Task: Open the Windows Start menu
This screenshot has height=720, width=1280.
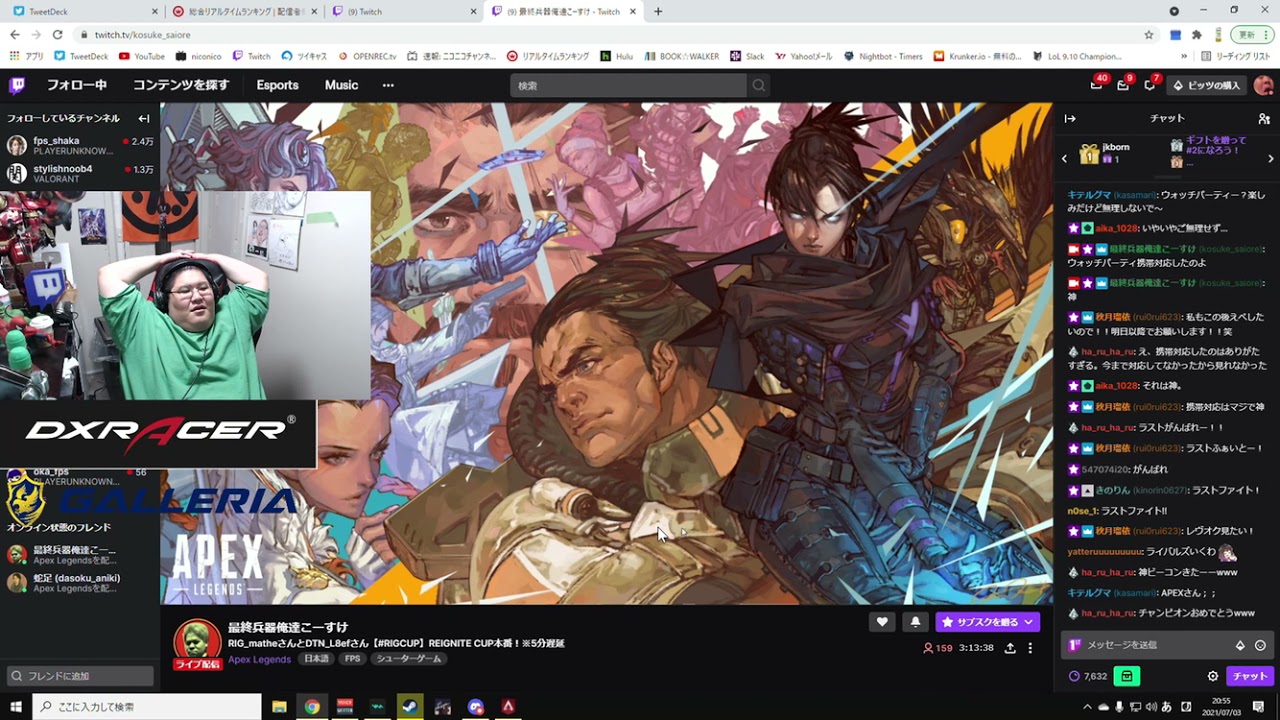Action: (16, 706)
